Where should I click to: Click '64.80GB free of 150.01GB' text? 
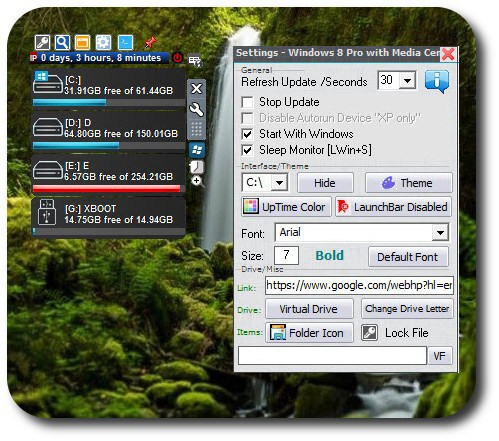121,134
